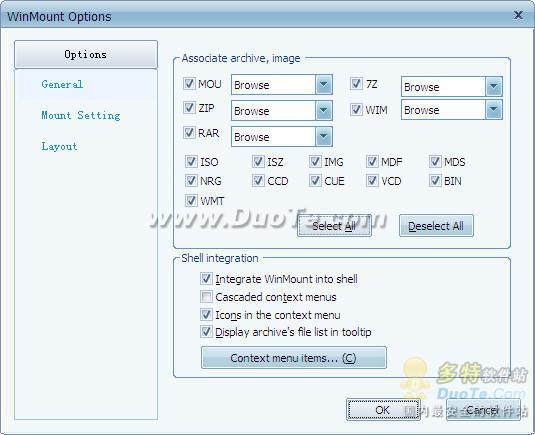Image resolution: width=535 pixels, height=435 pixels.
Task: Expand the MOU Browse dropdown arrow
Action: click(323, 85)
